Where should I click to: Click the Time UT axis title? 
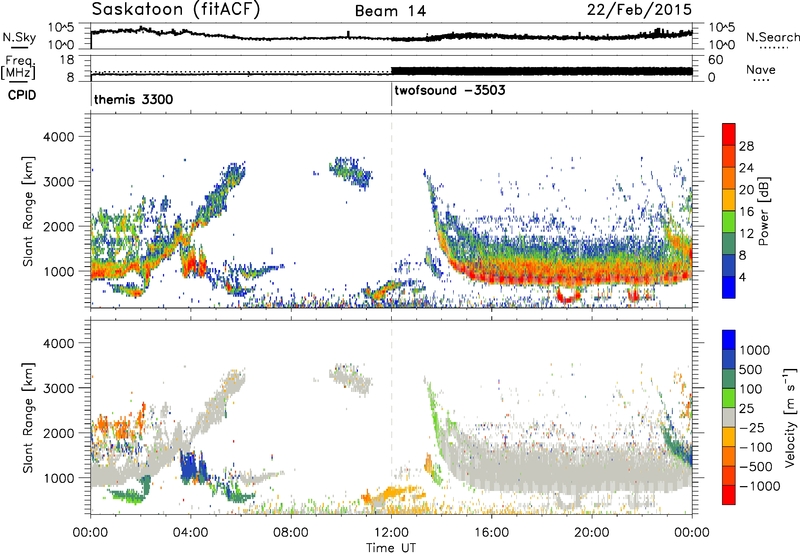pos(391,548)
